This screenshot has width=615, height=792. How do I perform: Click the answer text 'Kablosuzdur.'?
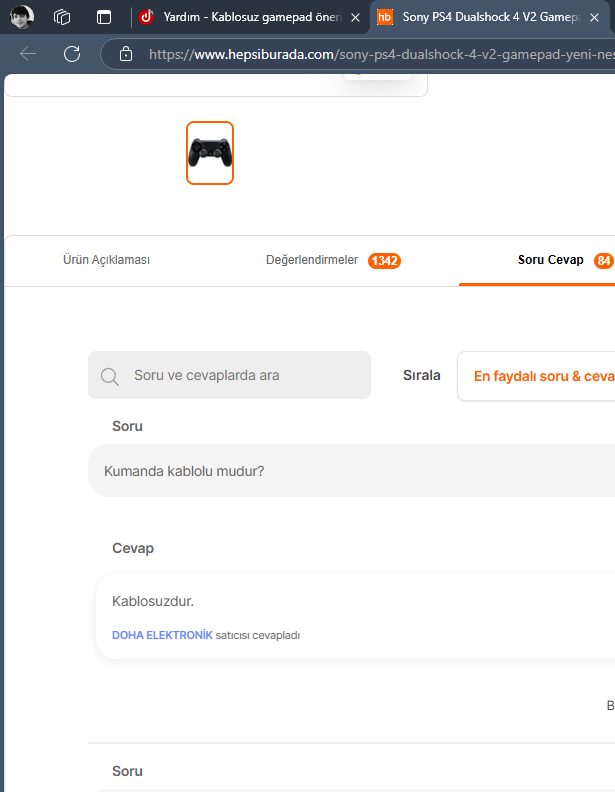pyautogui.click(x=153, y=601)
